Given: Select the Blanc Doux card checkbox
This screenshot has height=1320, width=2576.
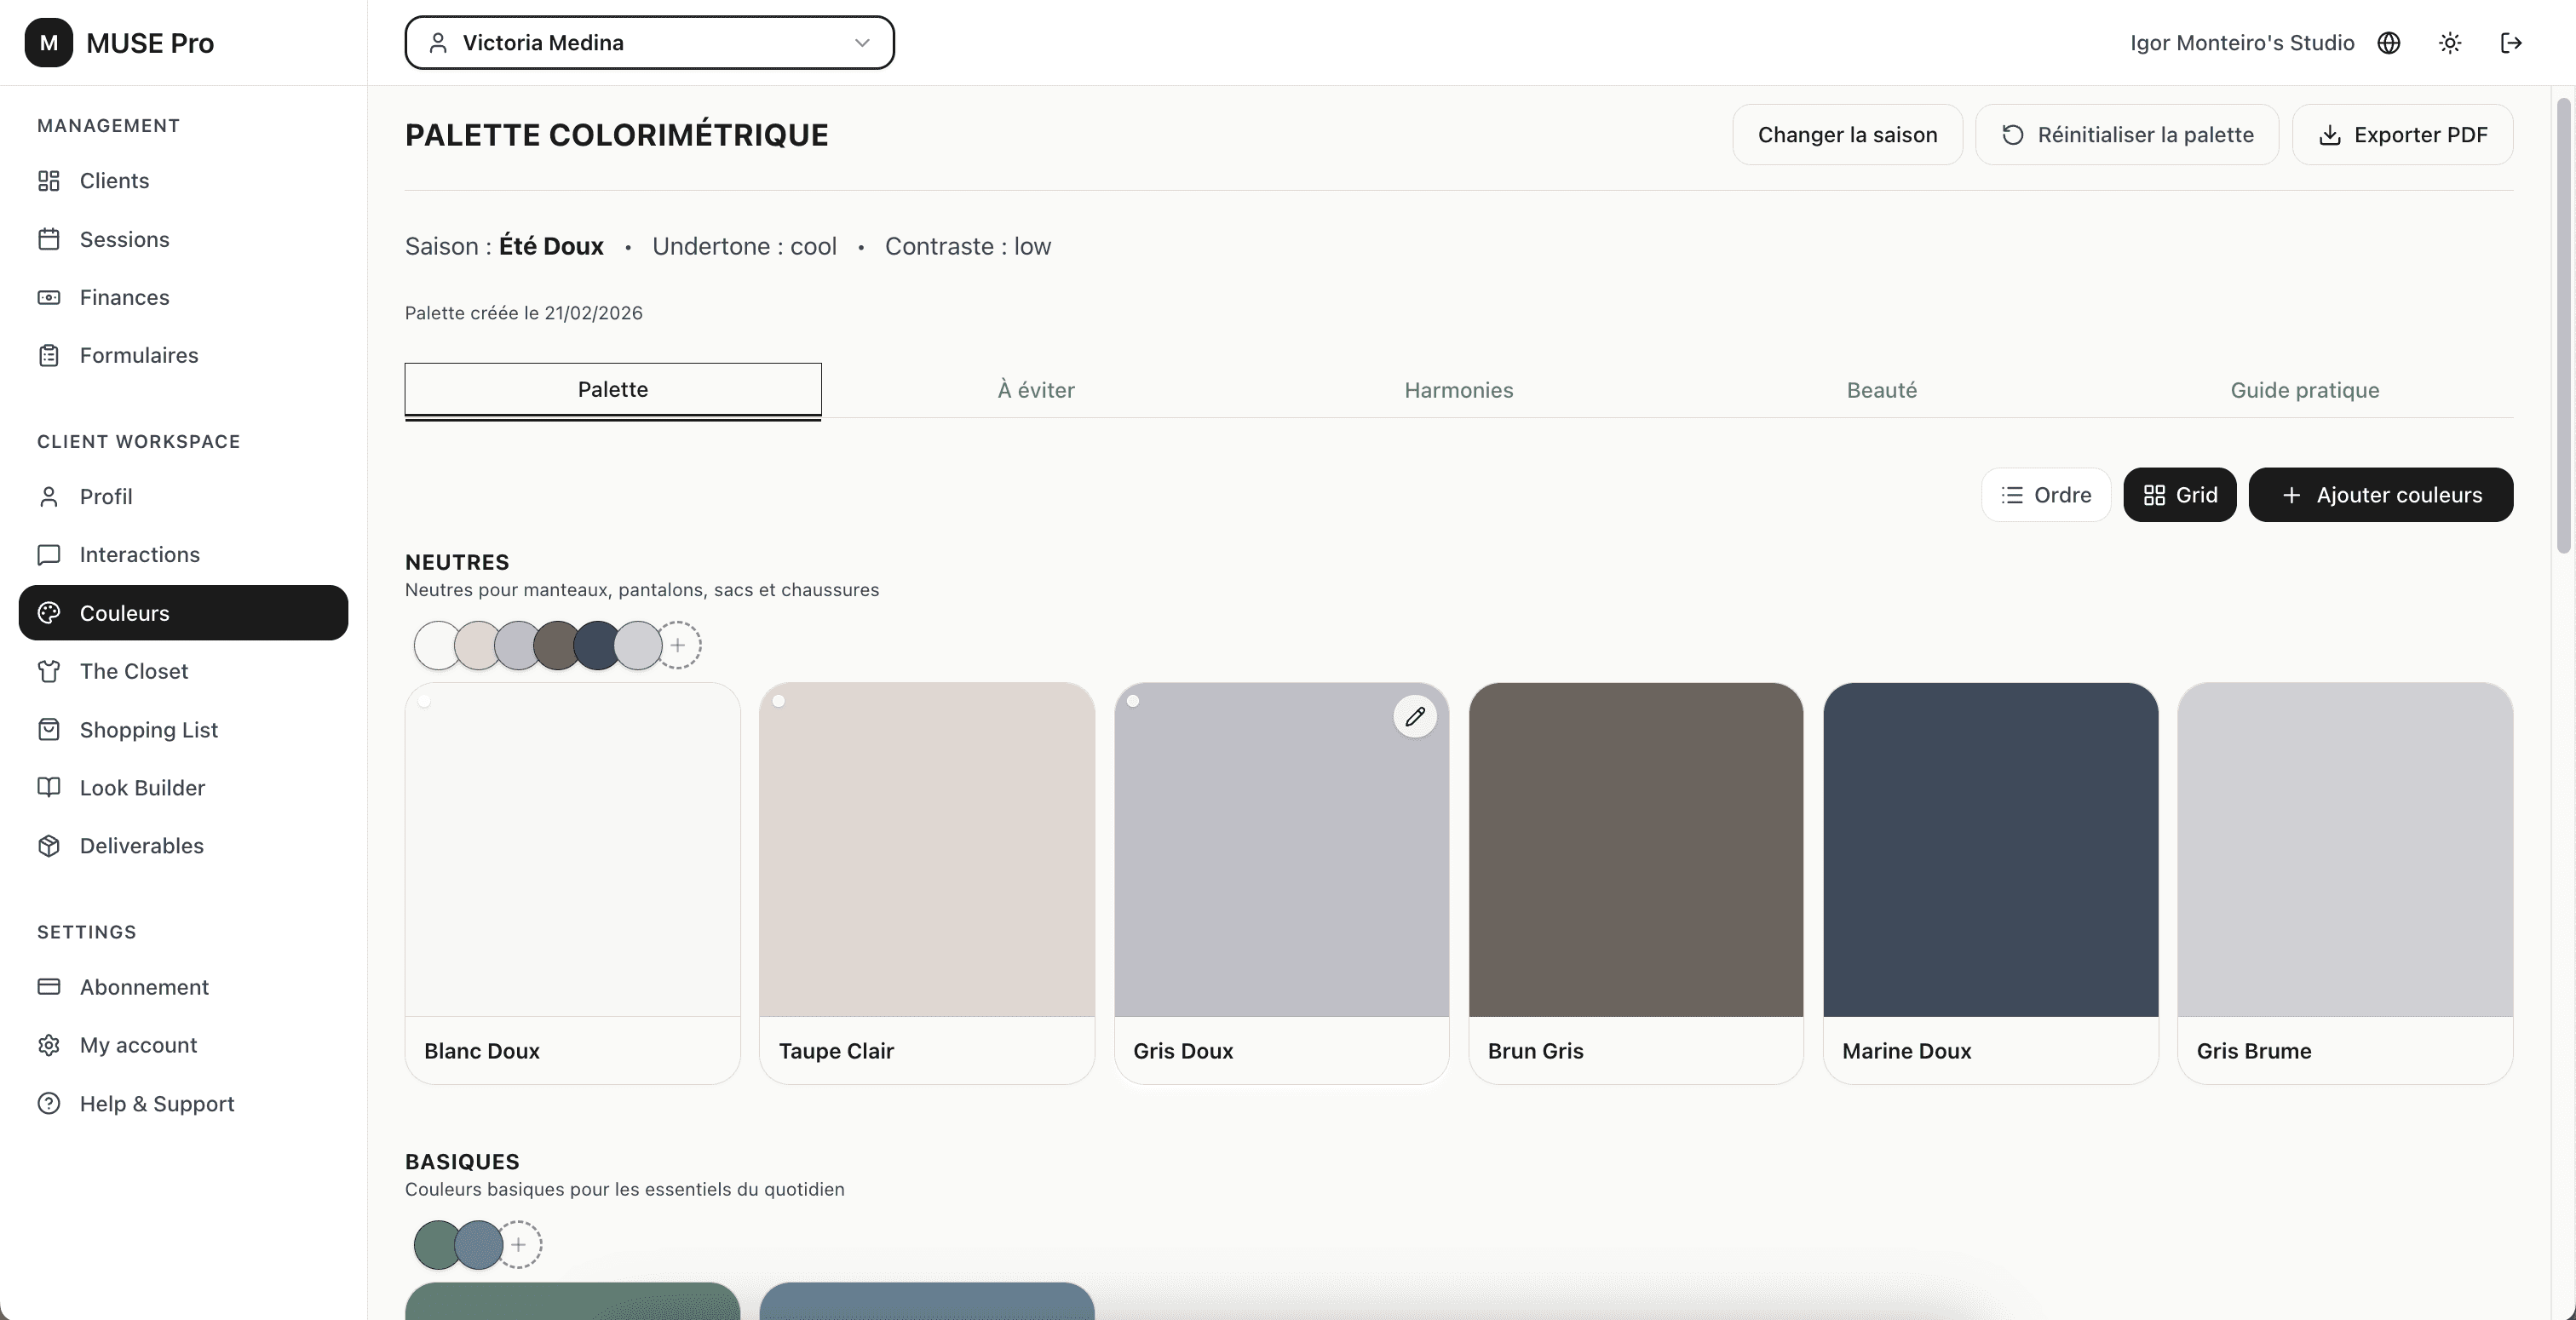Looking at the screenshot, I should [426, 702].
